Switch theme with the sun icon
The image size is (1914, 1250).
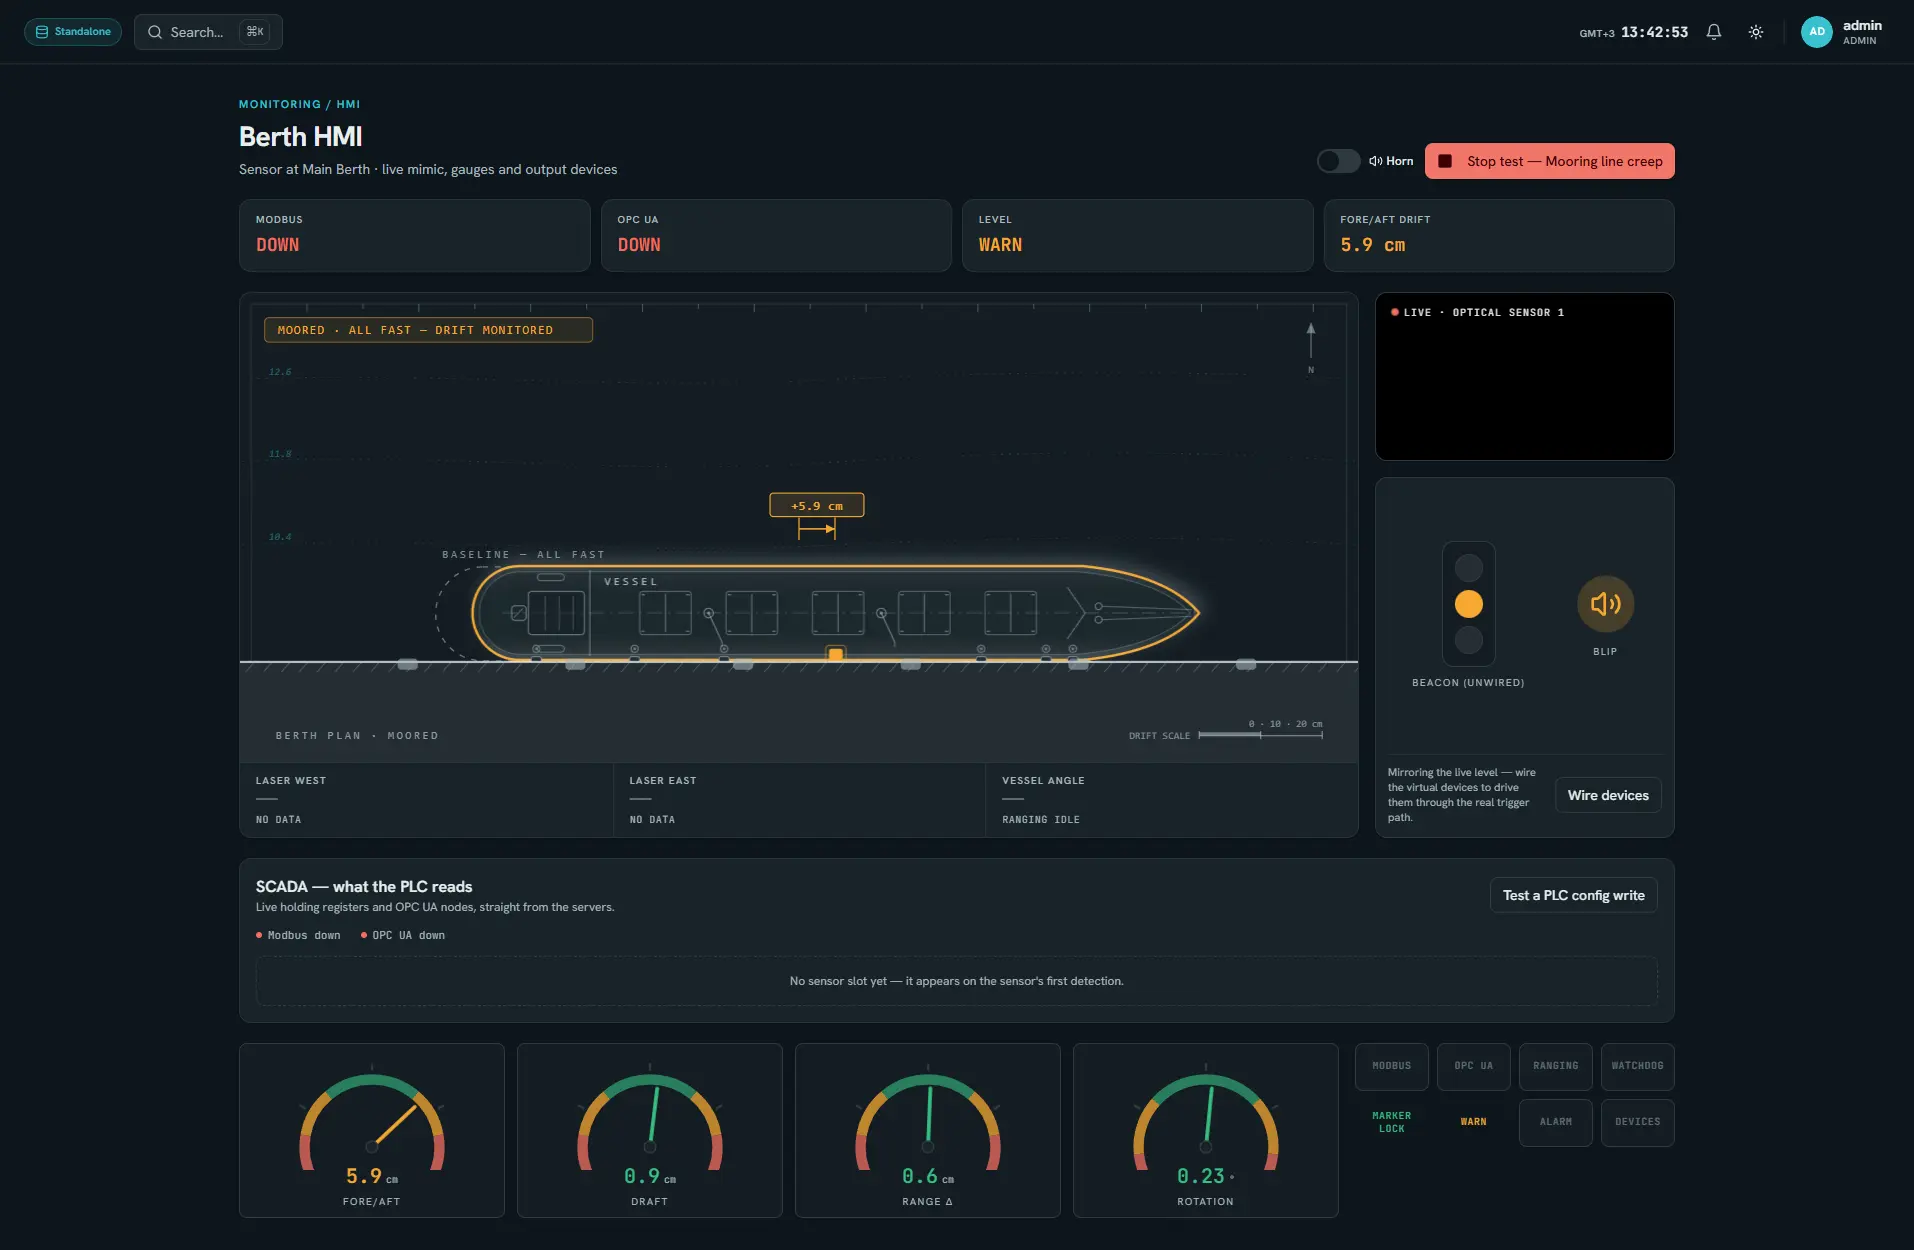[x=1756, y=32]
